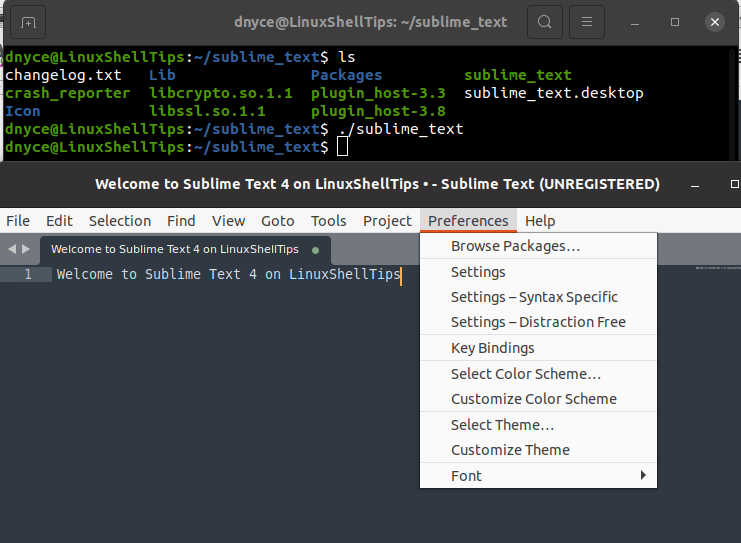Place cursor in the Welcome text line

pyautogui.click(x=228, y=274)
